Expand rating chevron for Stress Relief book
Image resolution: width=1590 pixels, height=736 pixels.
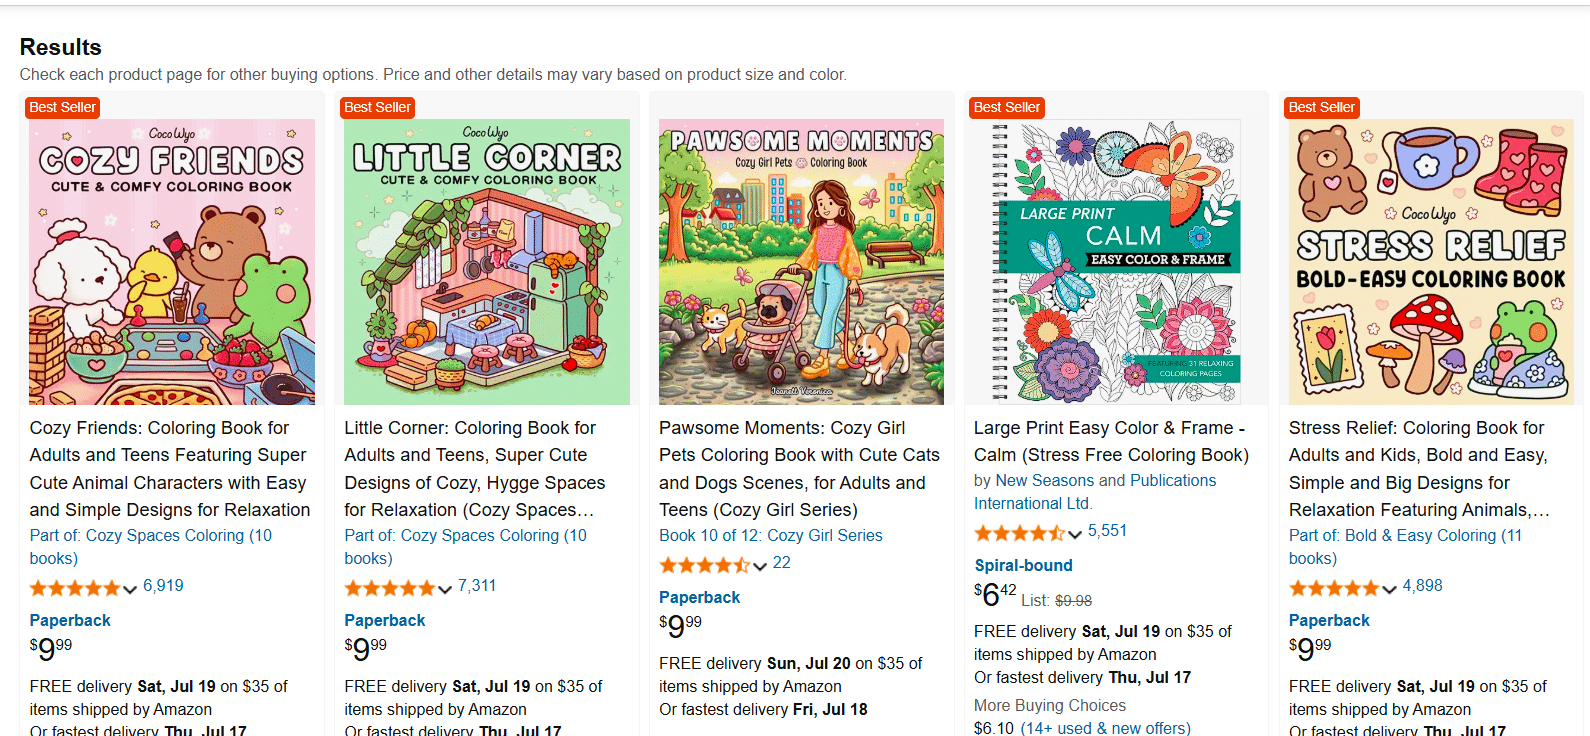point(1389,589)
